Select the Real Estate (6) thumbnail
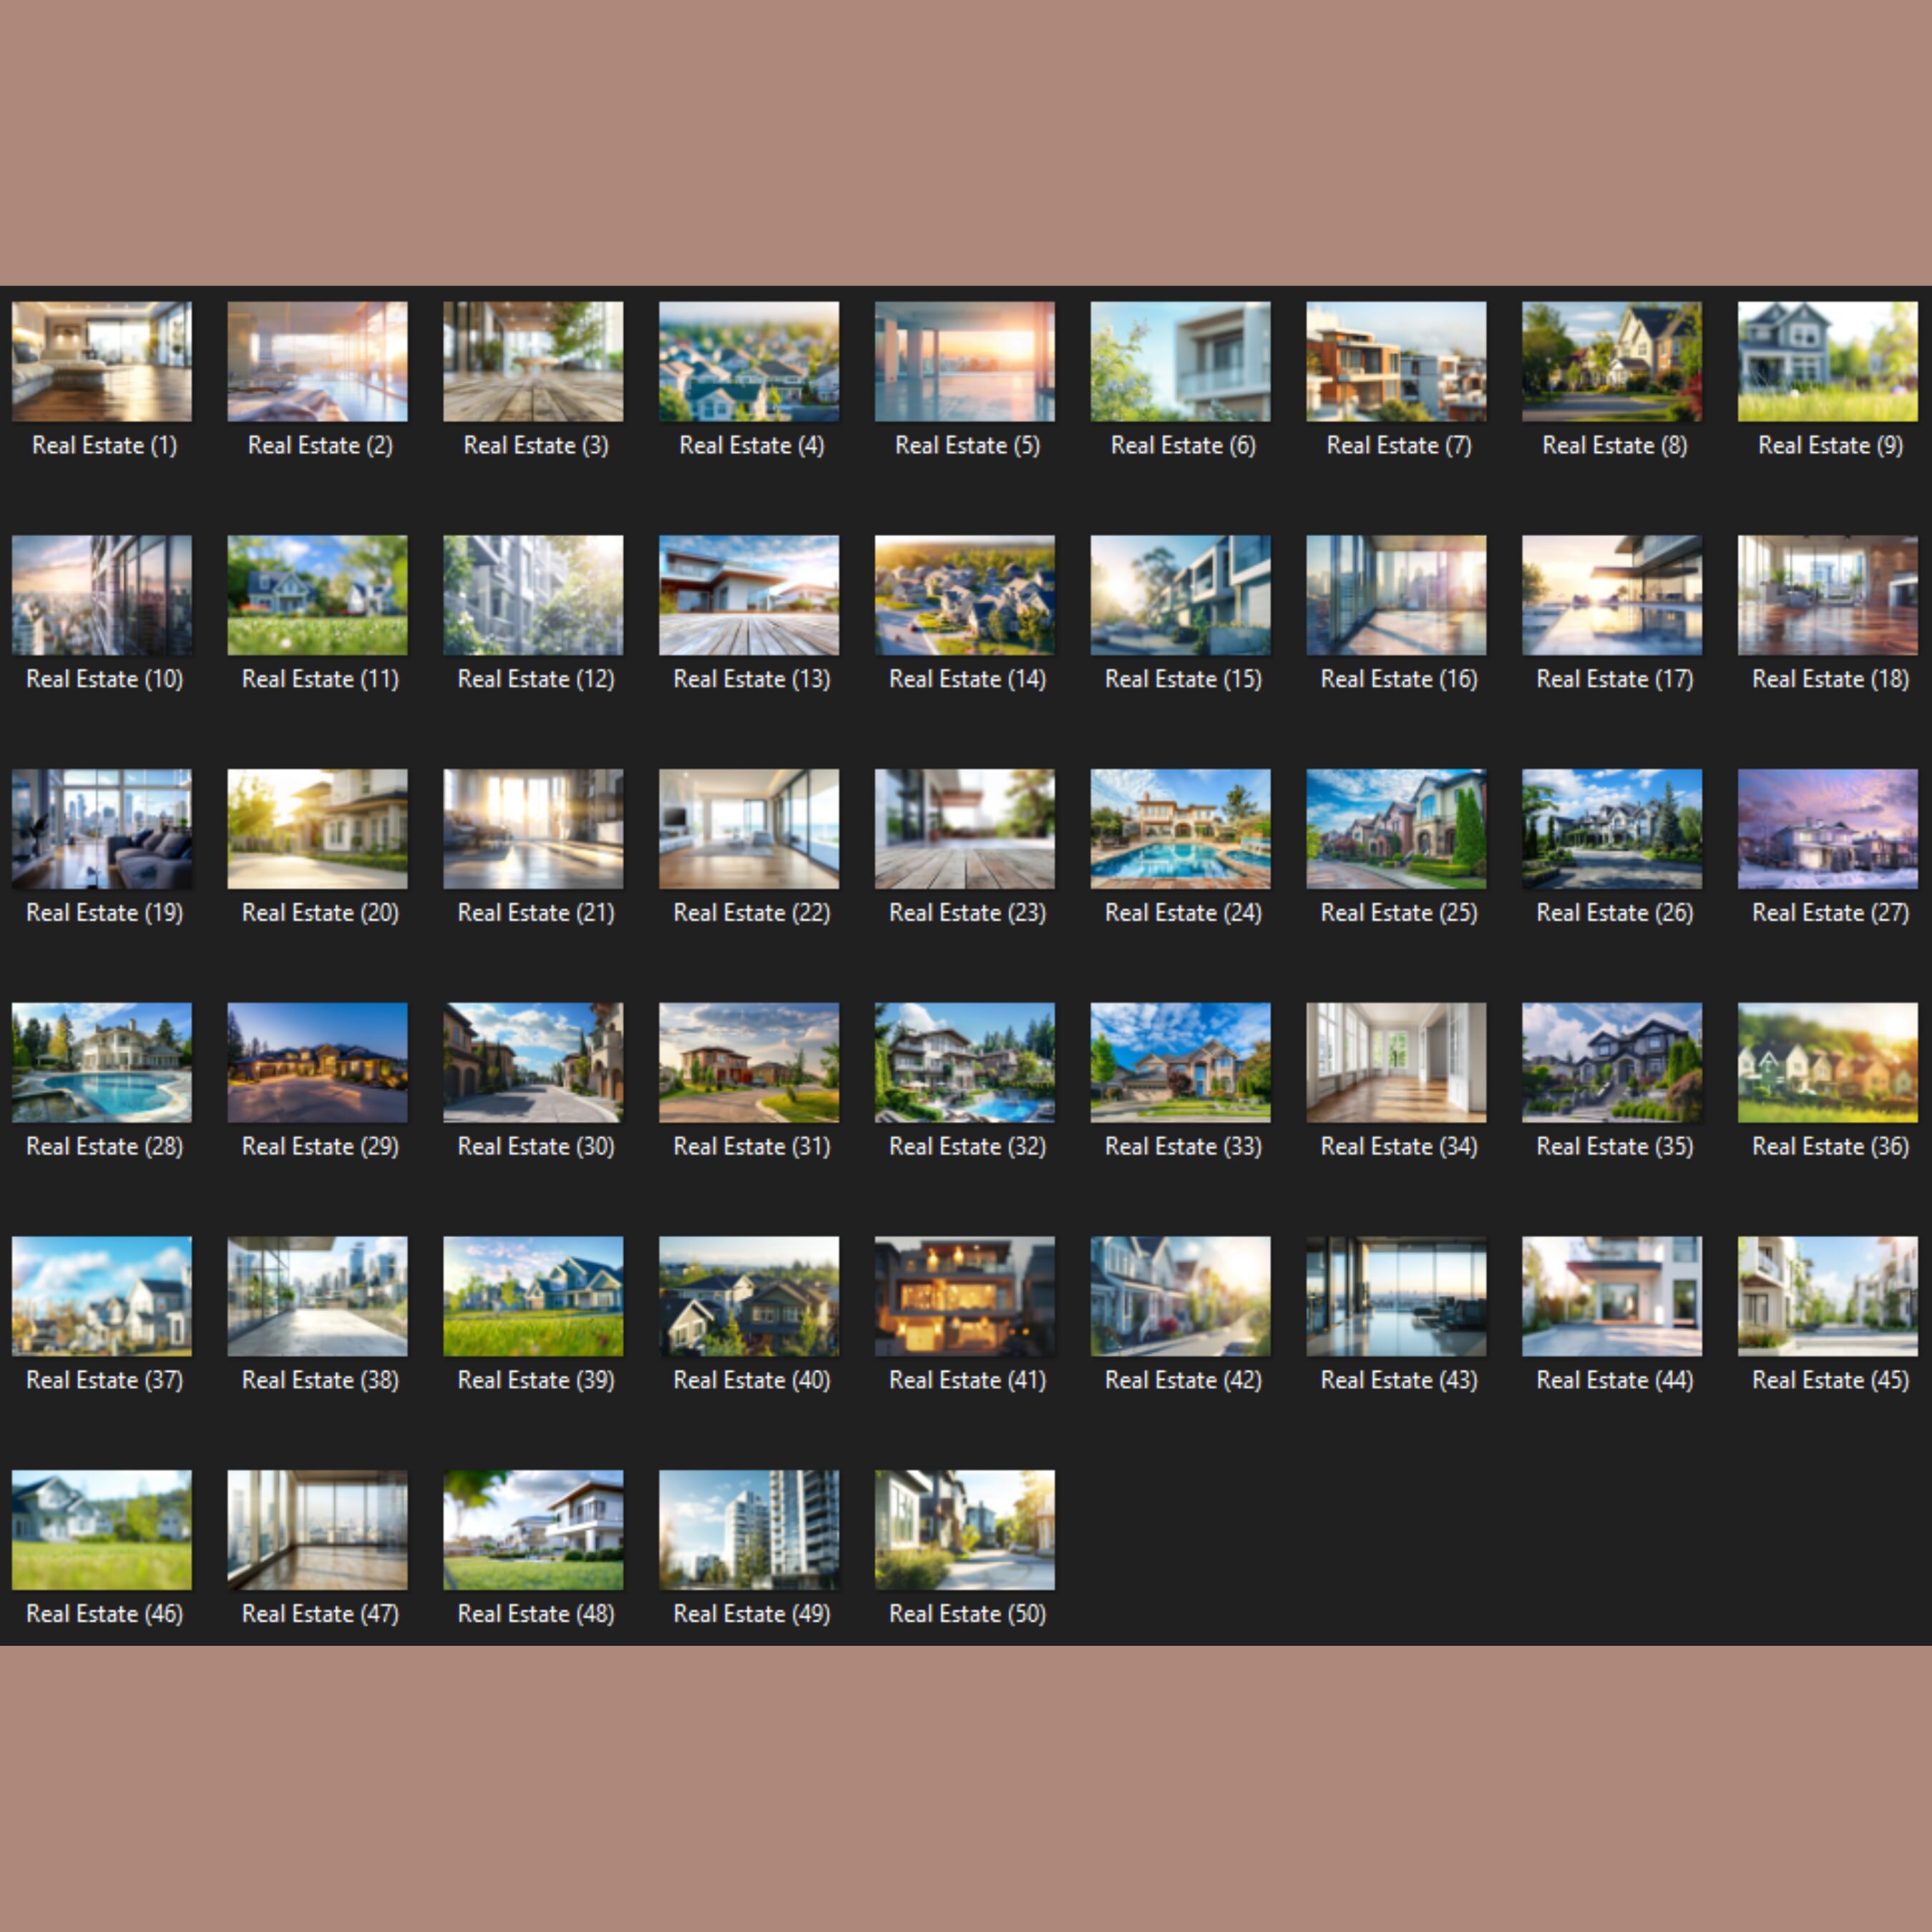The image size is (1932, 1932). 1181,361
